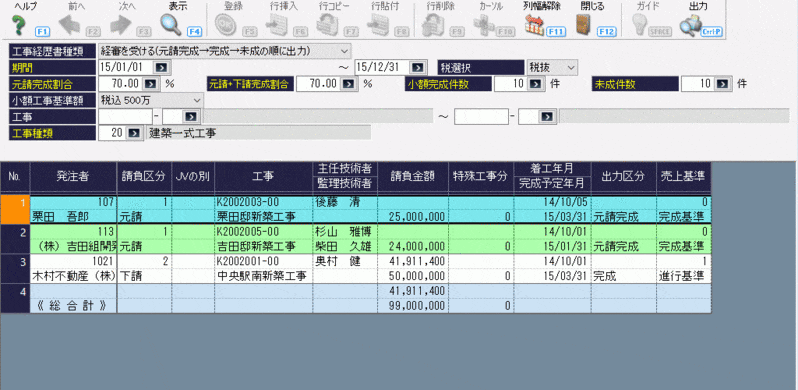This screenshot has width=798, height=390.
Task: Click 進行基準 cell in row 3
Action: tap(683, 276)
